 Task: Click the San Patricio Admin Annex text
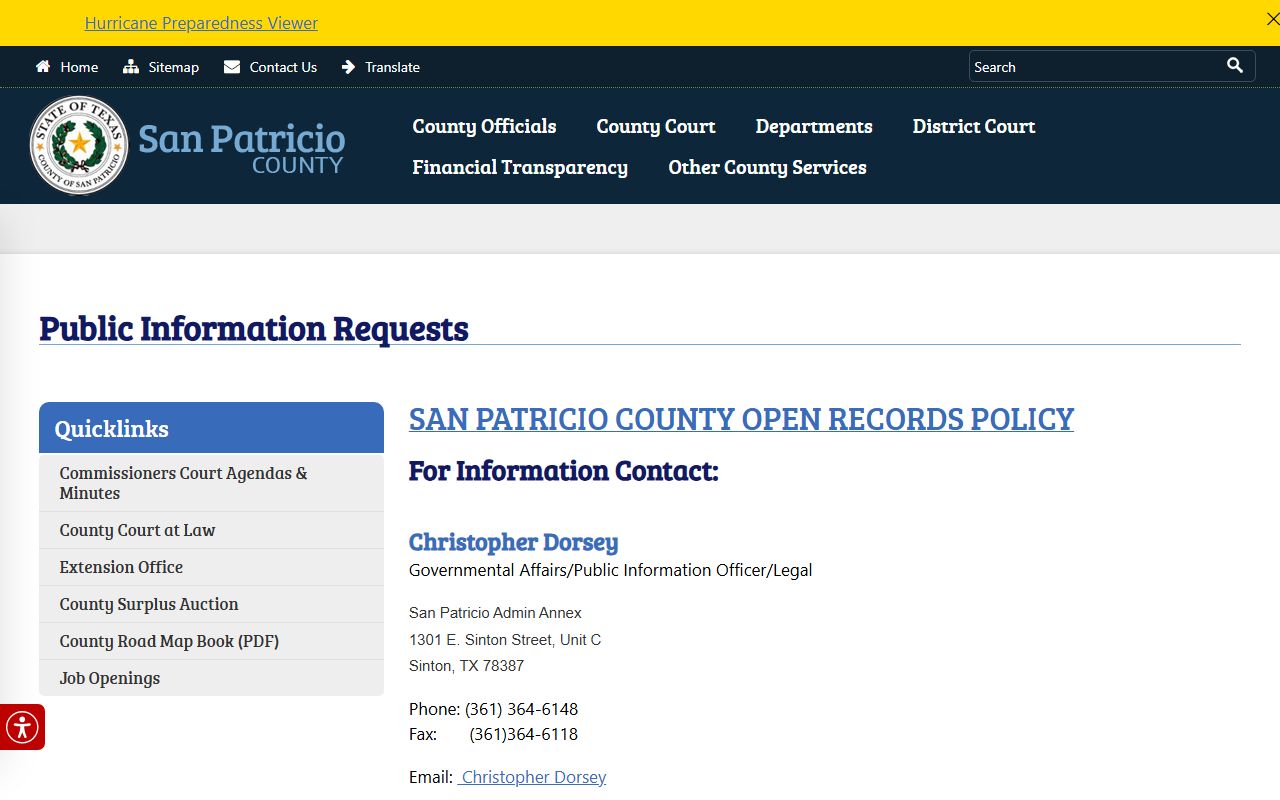click(x=495, y=613)
